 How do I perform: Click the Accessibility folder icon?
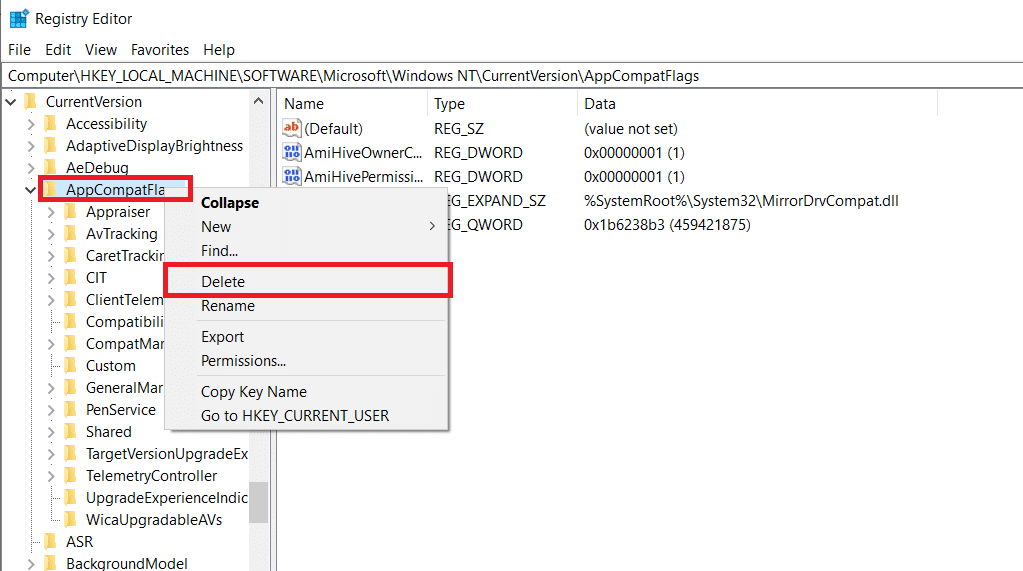point(50,123)
